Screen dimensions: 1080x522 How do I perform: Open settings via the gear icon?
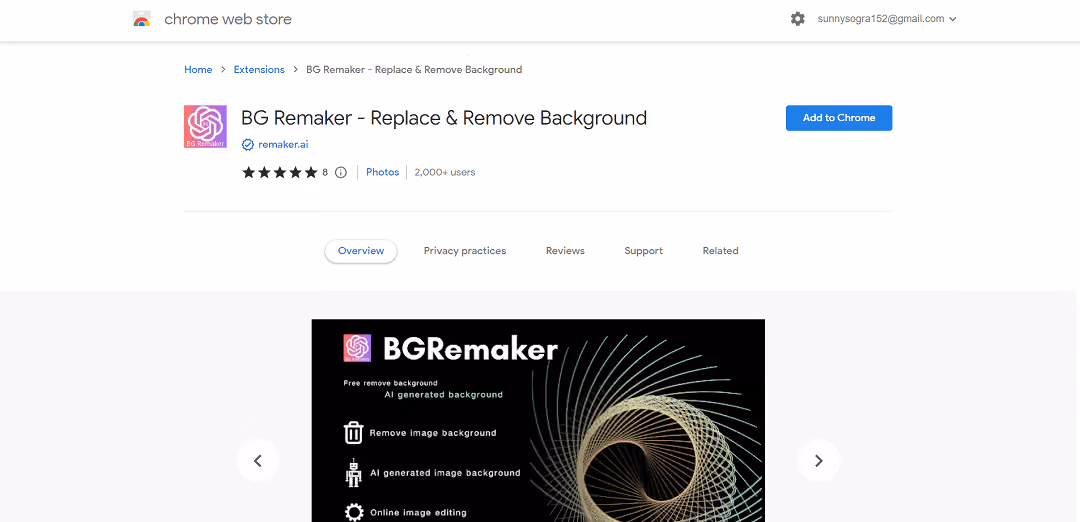798,19
